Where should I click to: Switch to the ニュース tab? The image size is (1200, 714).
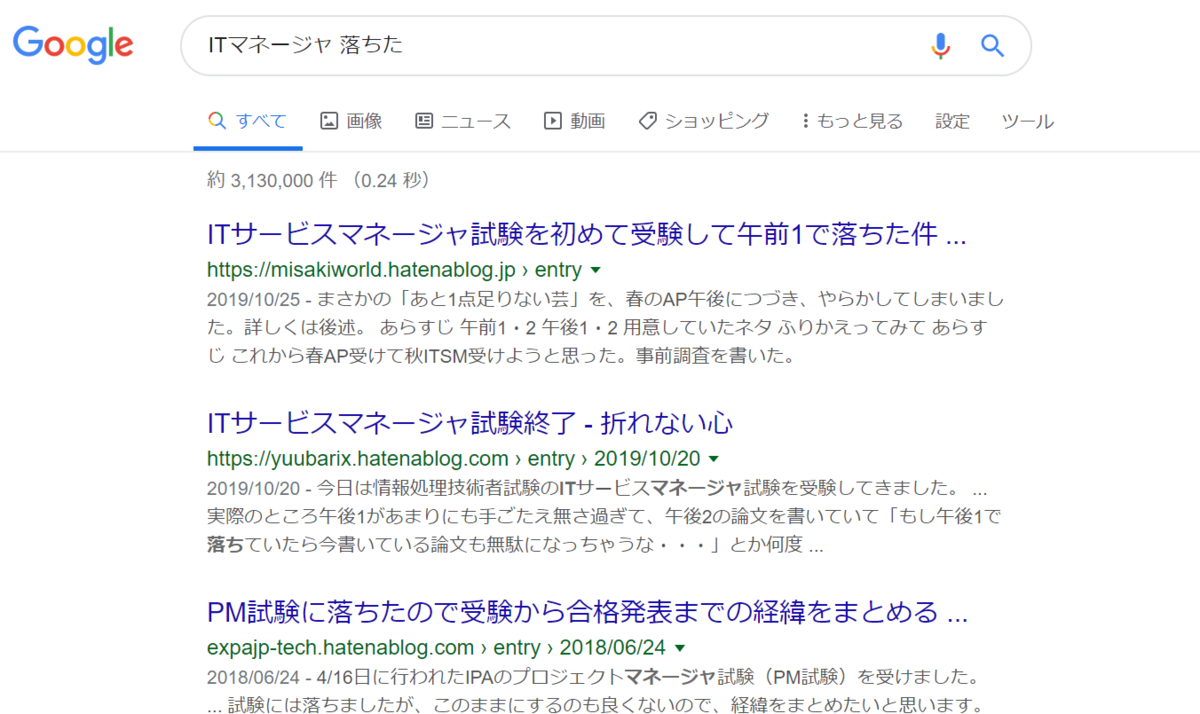[x=463, y=121]
